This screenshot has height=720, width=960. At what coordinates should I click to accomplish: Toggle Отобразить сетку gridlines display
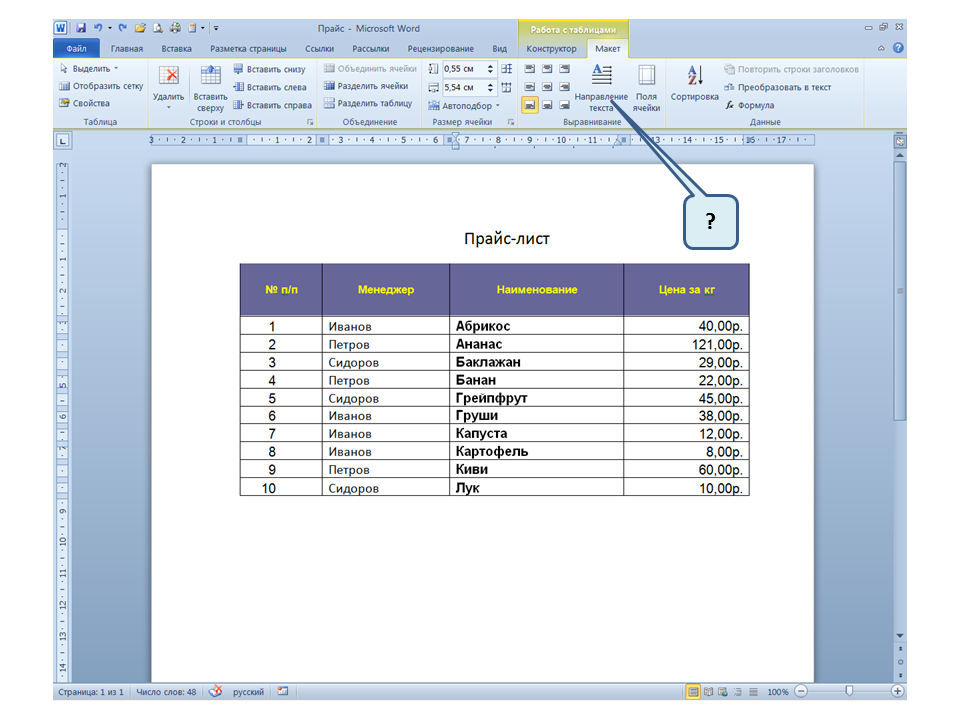tap(101, 86)
